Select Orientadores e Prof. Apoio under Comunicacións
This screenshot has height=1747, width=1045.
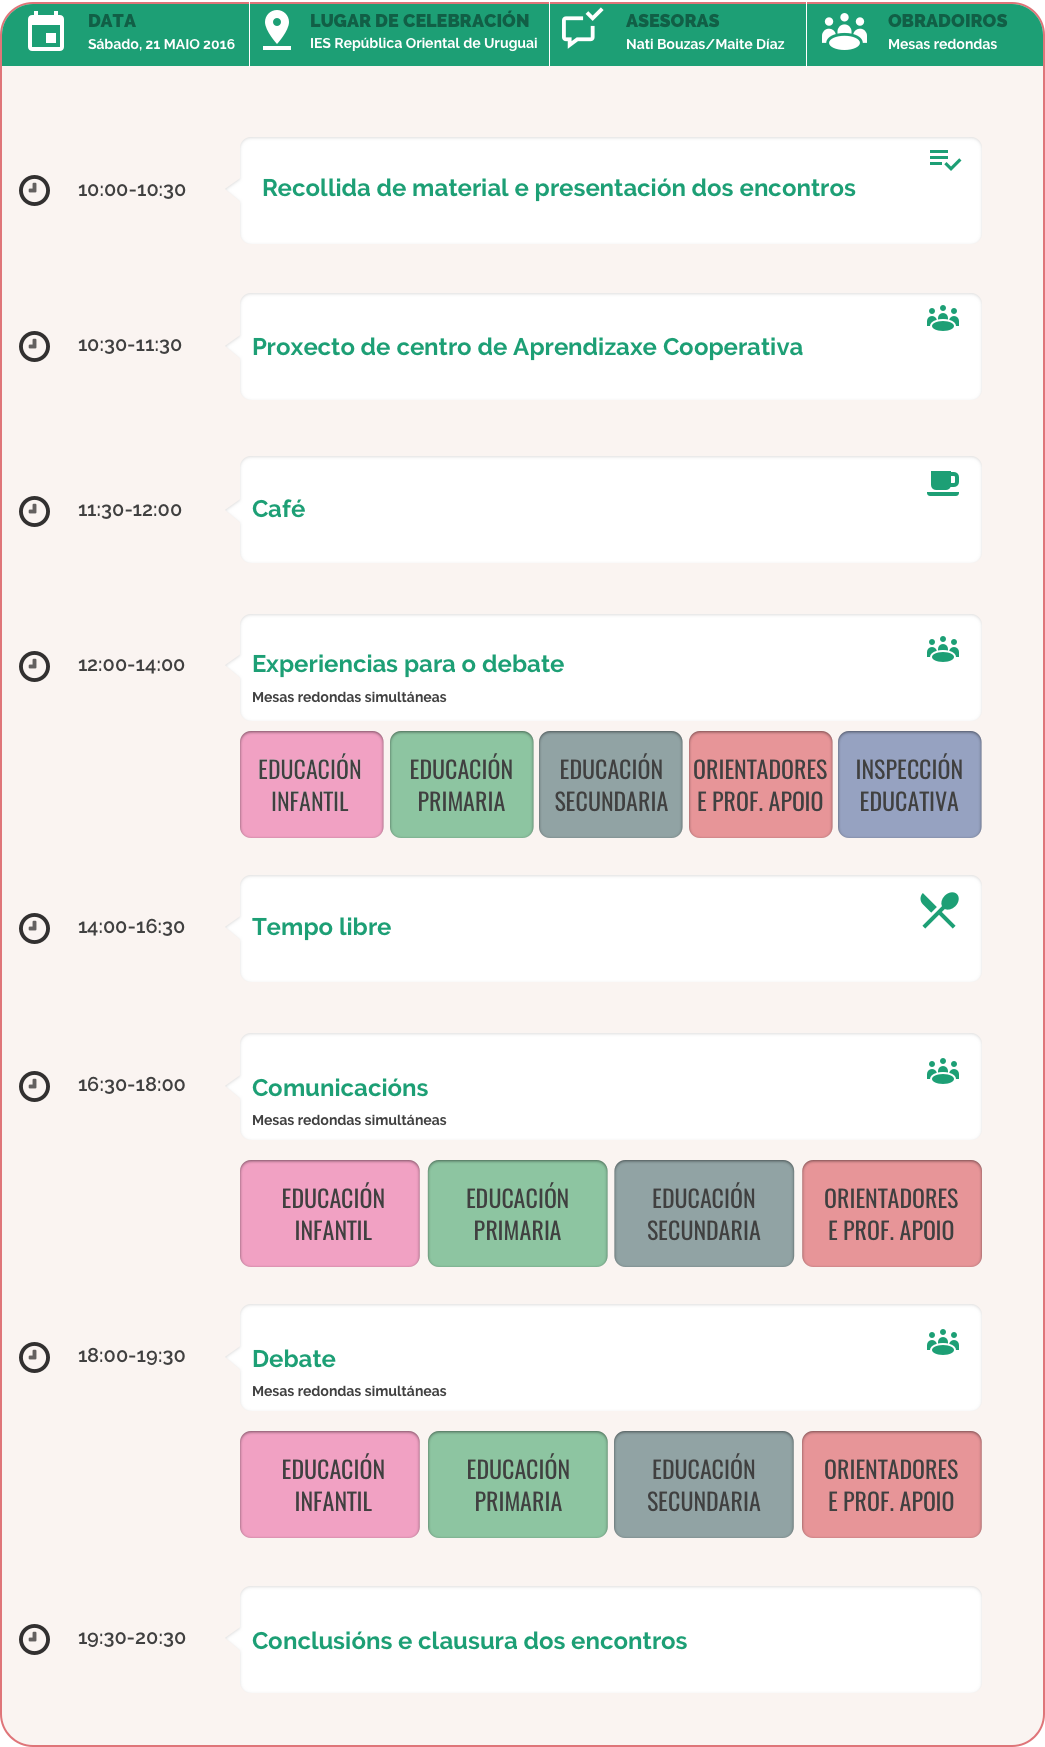[891, 1214]
